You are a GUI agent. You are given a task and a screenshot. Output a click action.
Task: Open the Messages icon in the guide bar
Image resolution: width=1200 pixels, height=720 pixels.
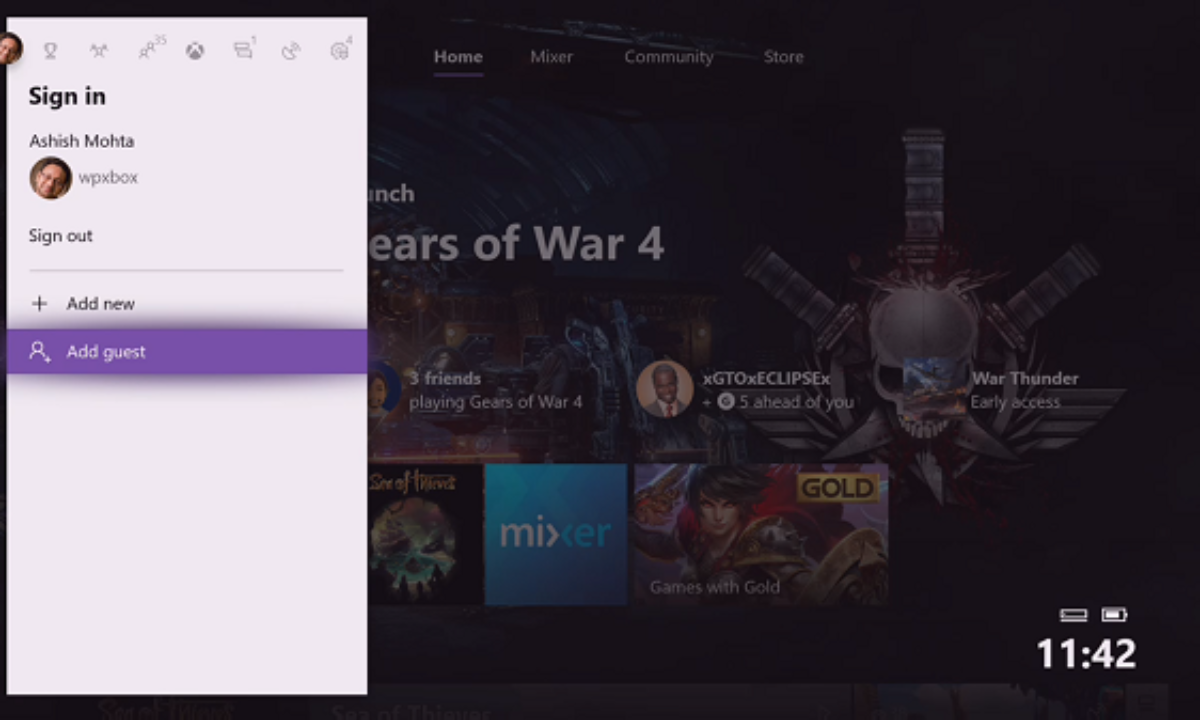(244, 49)
